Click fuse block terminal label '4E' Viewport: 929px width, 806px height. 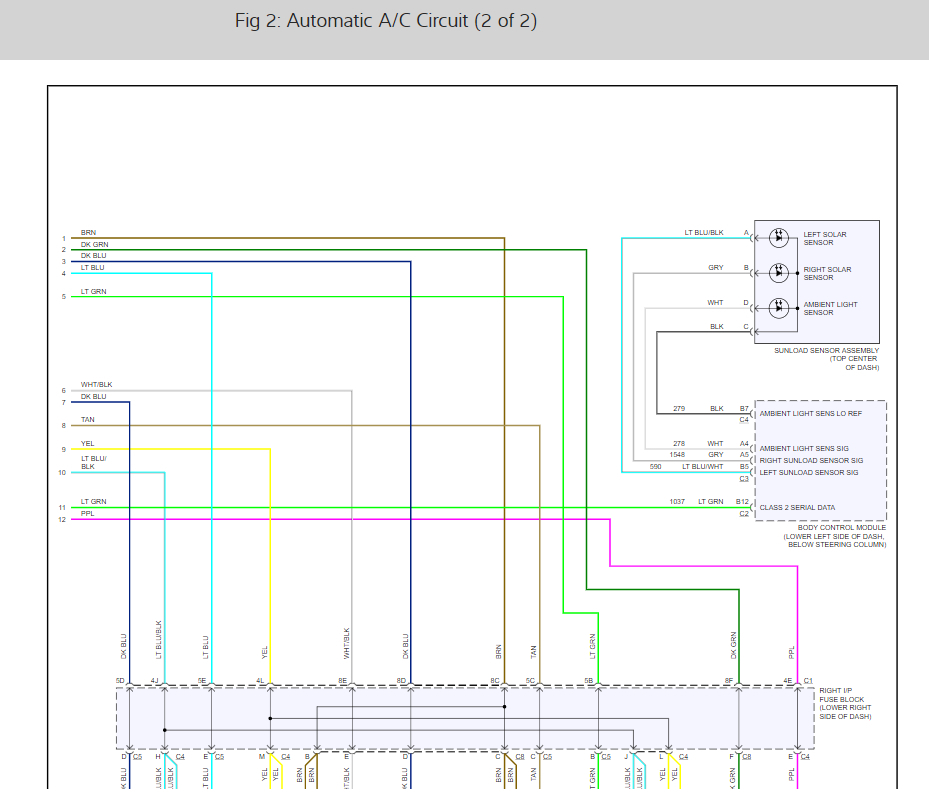point(787,681)
